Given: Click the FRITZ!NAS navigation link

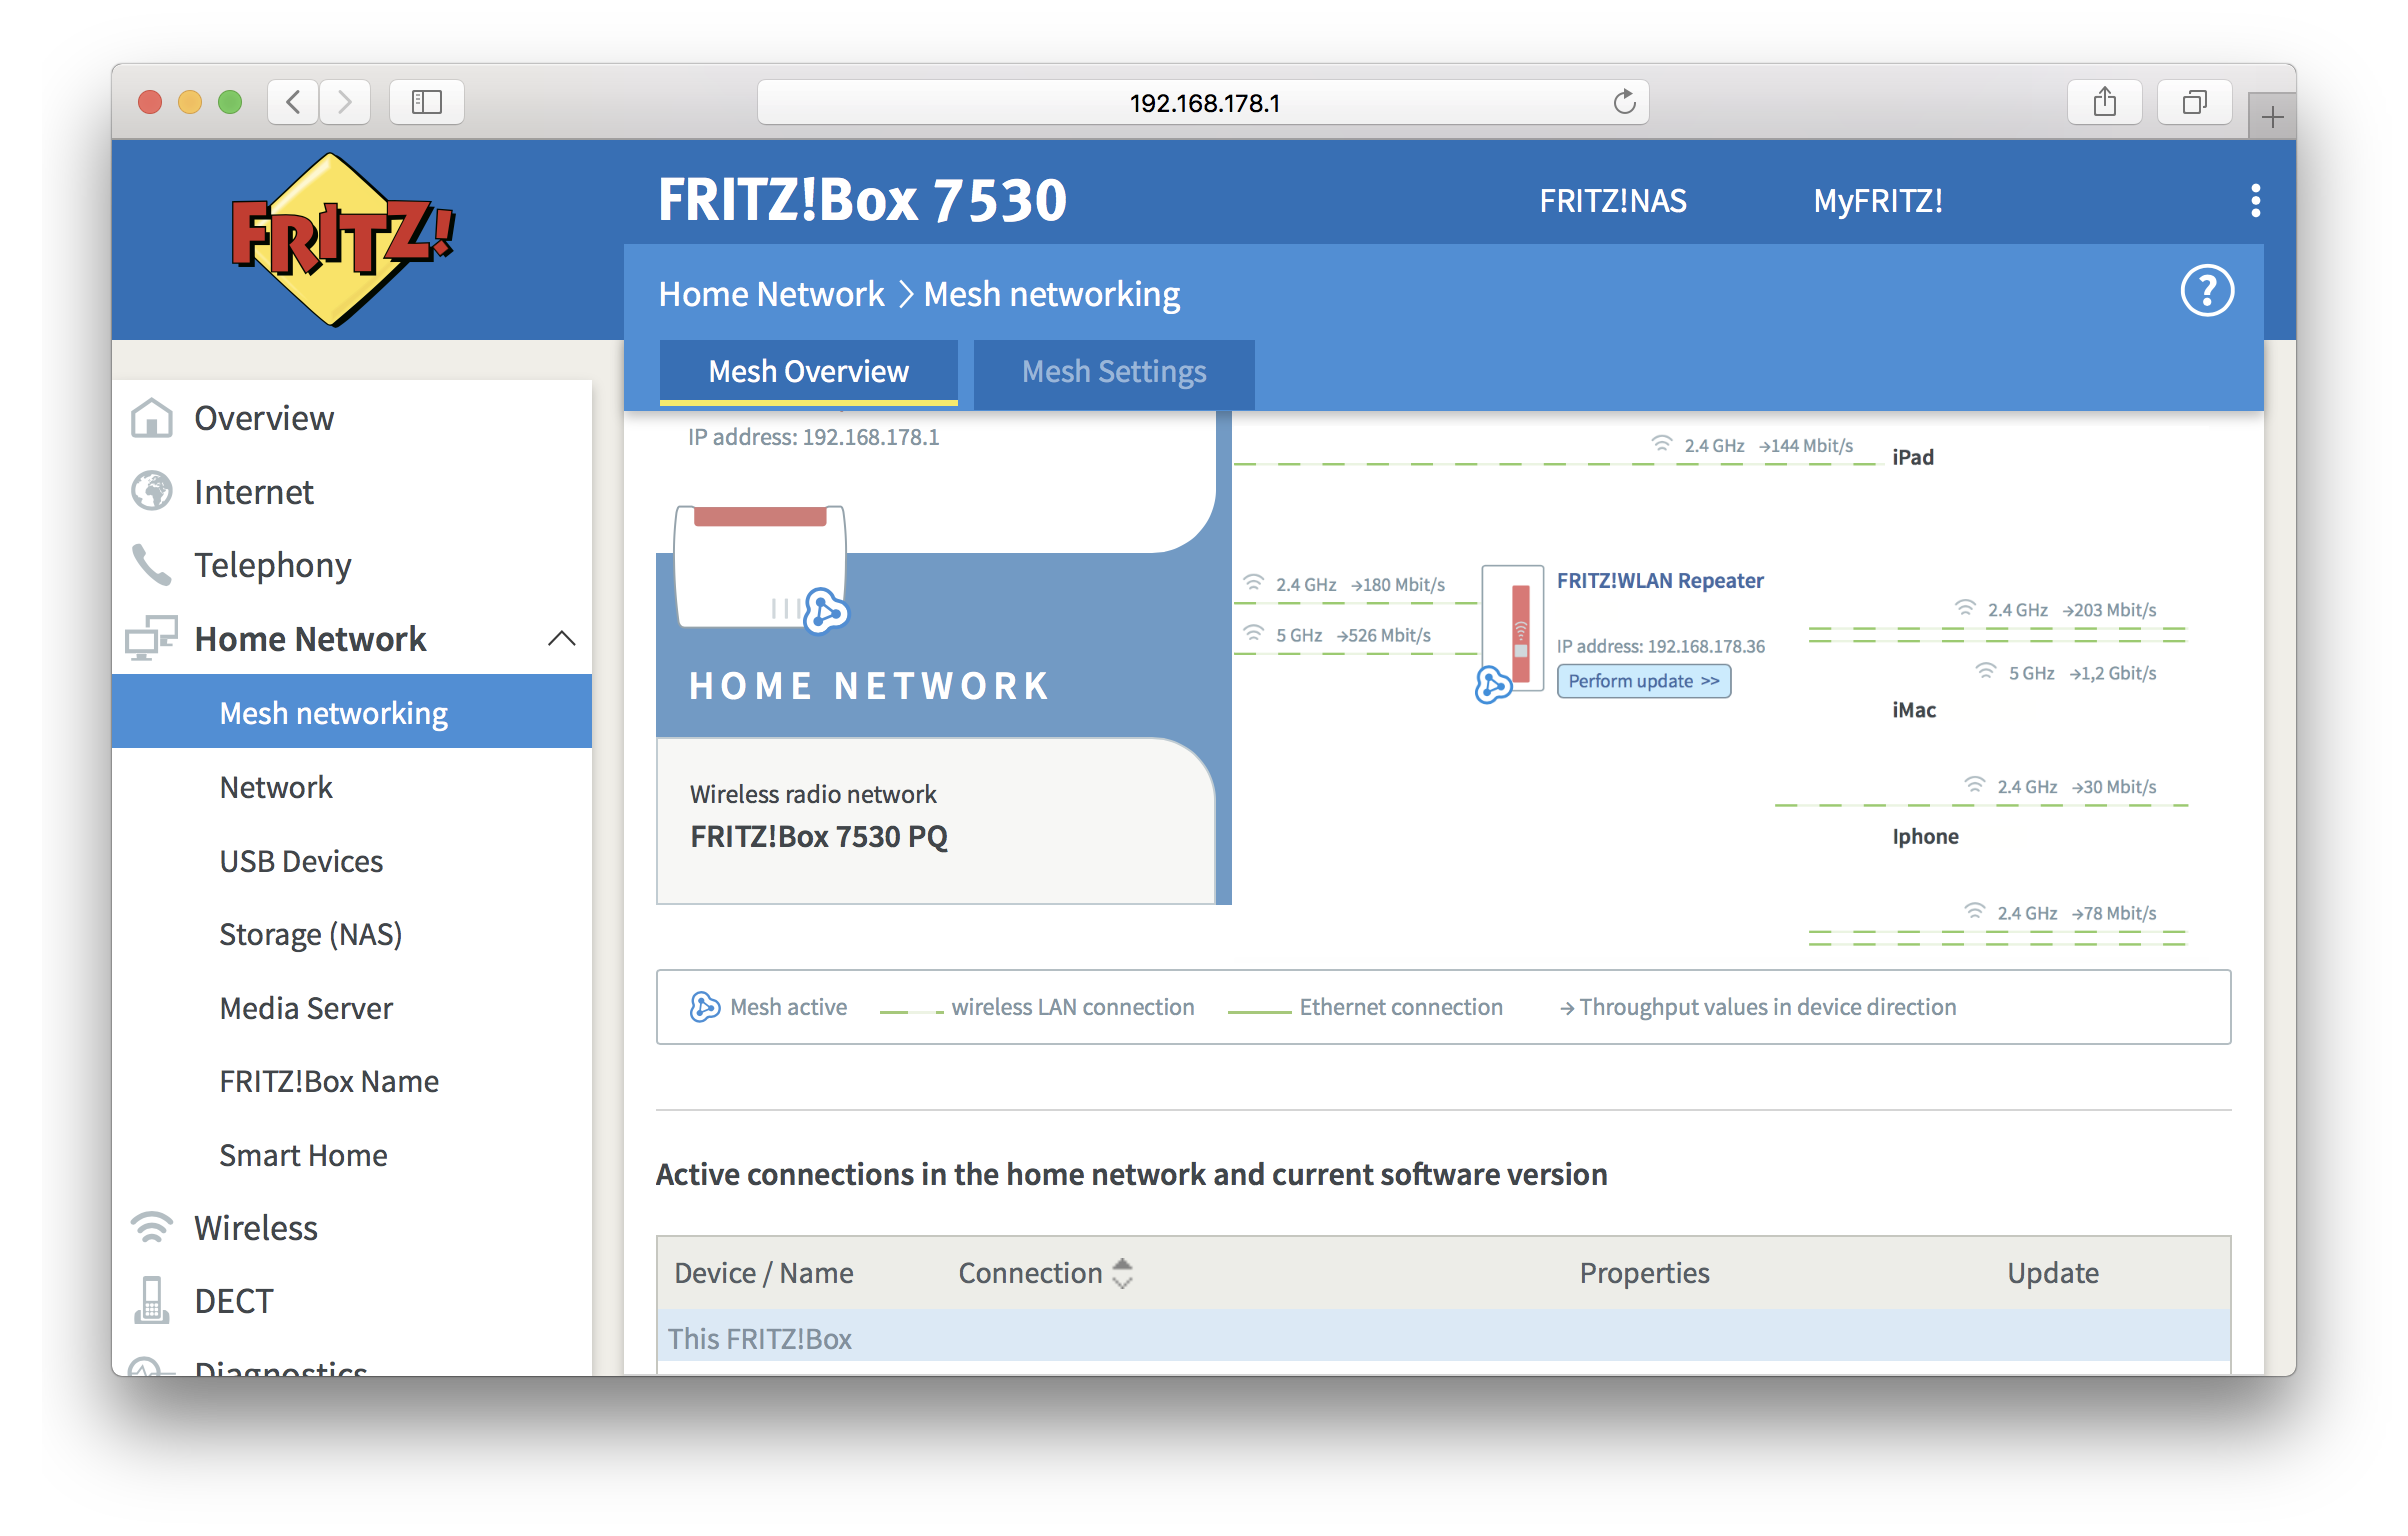Looking at the screenshot, I should (1613, 200).
